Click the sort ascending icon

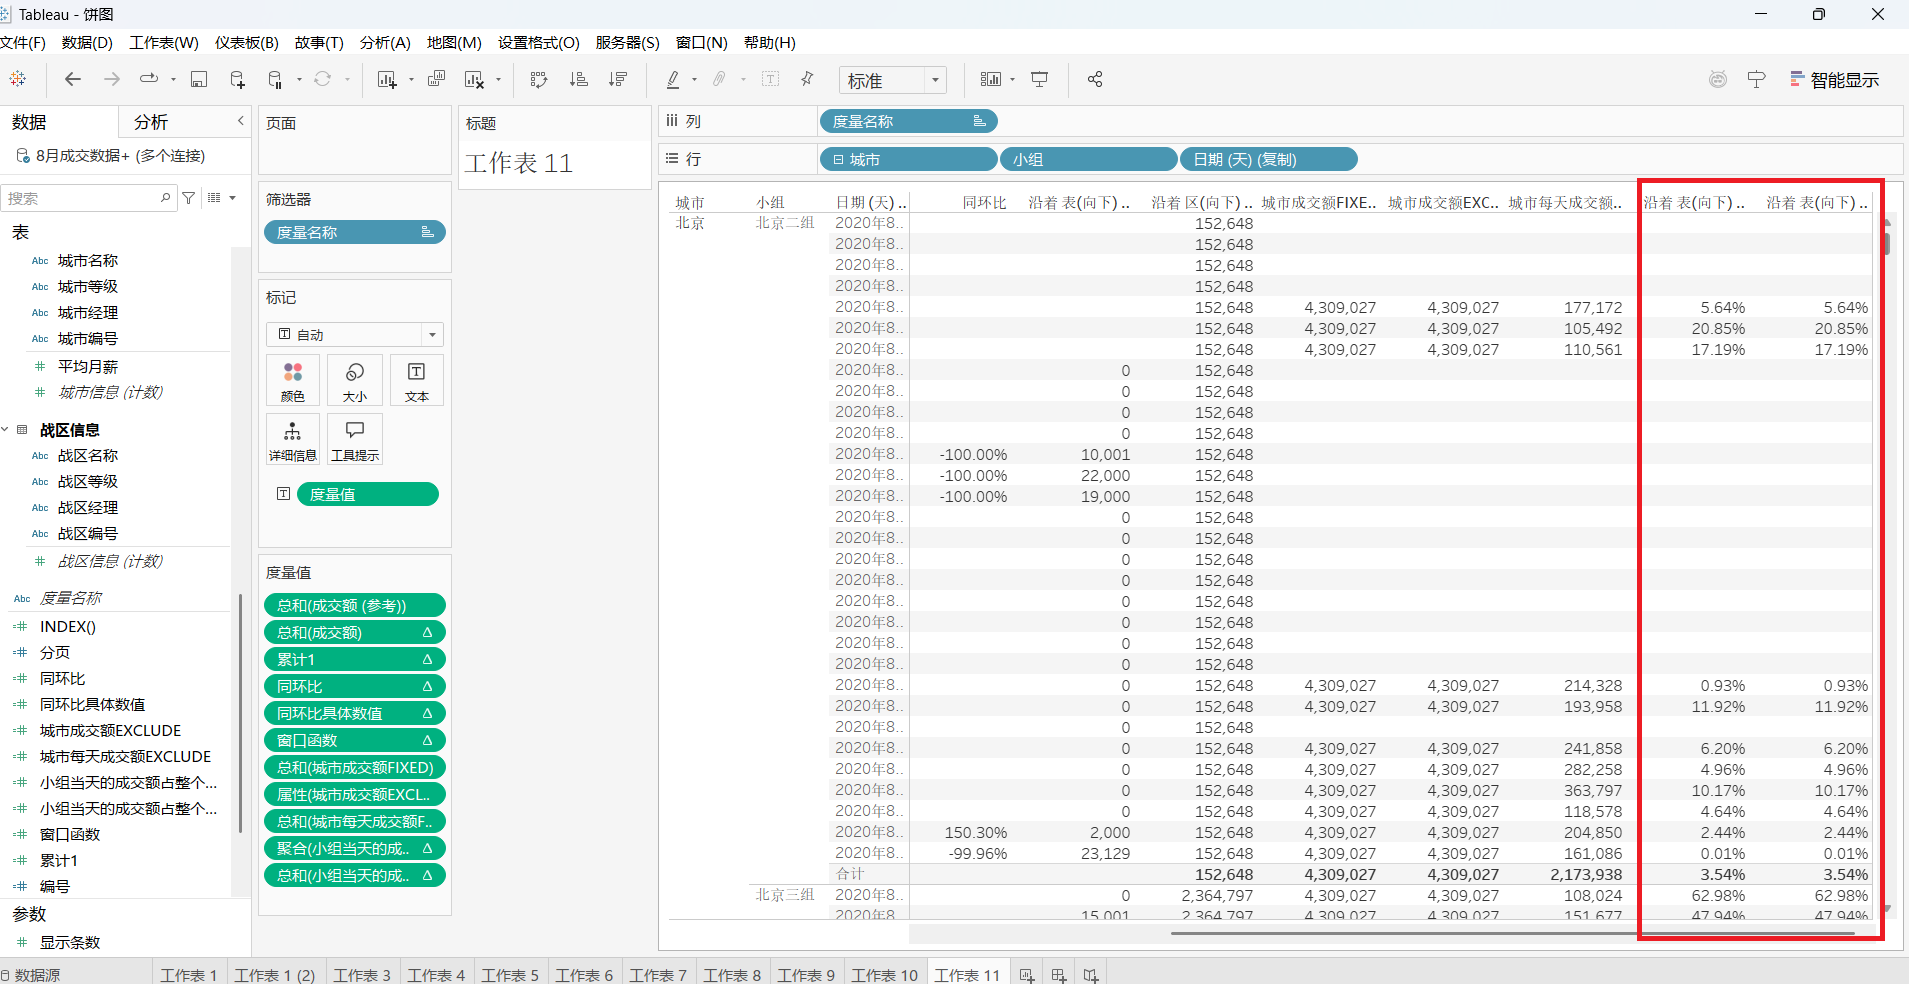pyautogui.click(x=578, y=79)
